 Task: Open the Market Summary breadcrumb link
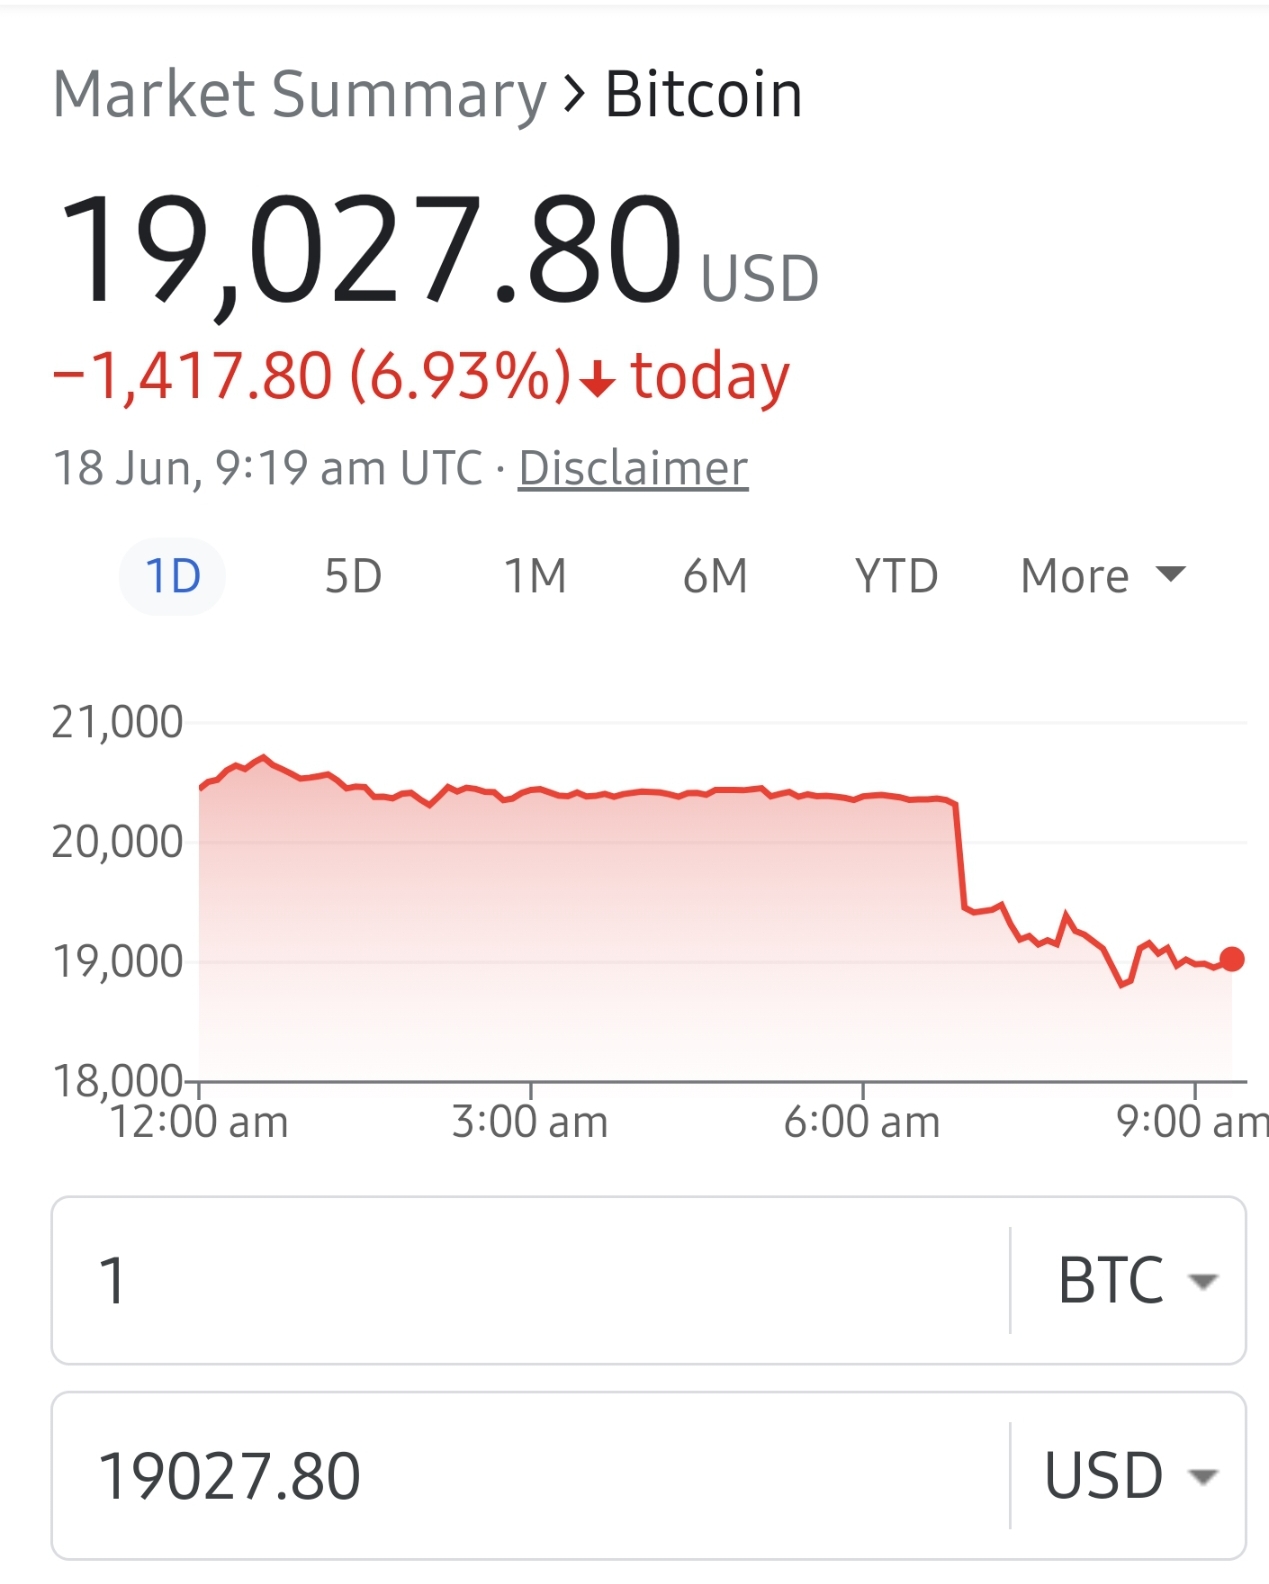(299, 95)
